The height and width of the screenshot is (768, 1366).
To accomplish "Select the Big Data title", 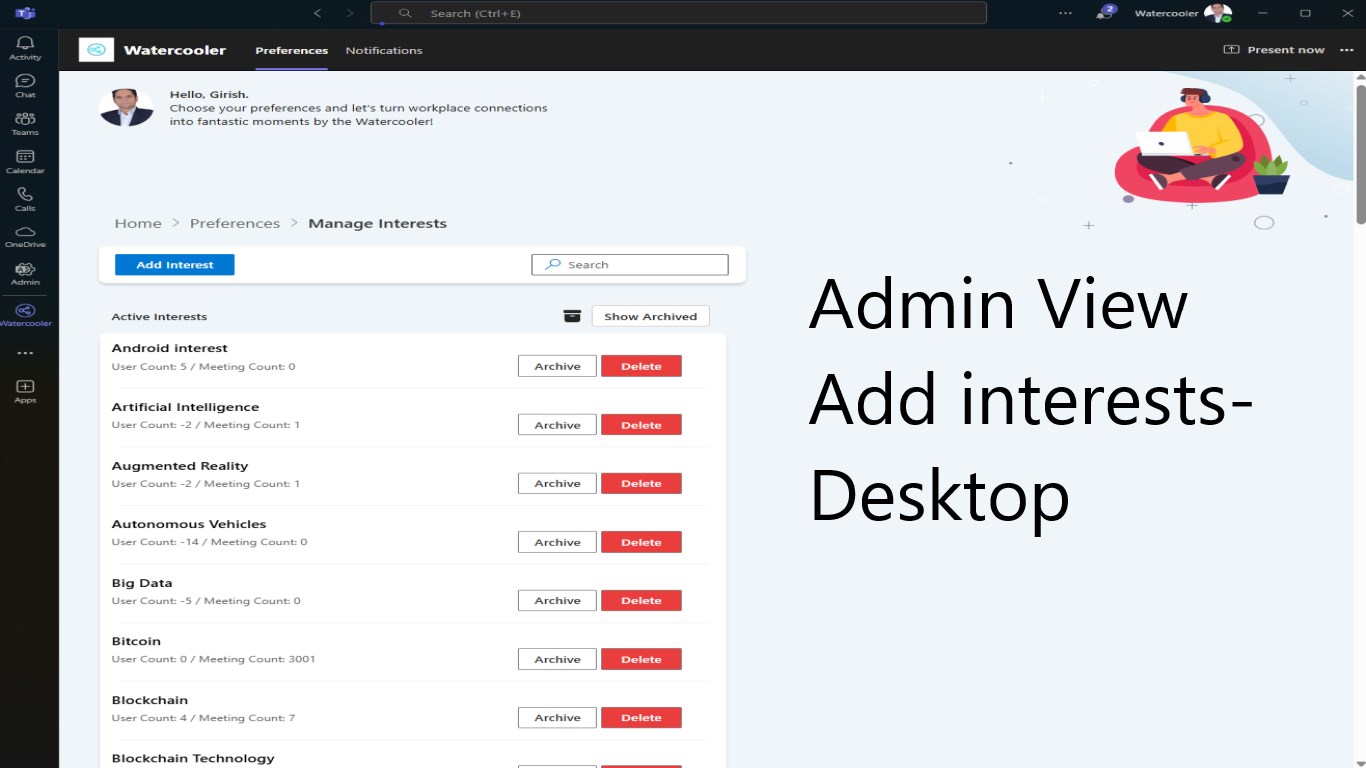I will pyautogui.click(x=142, y=583).
